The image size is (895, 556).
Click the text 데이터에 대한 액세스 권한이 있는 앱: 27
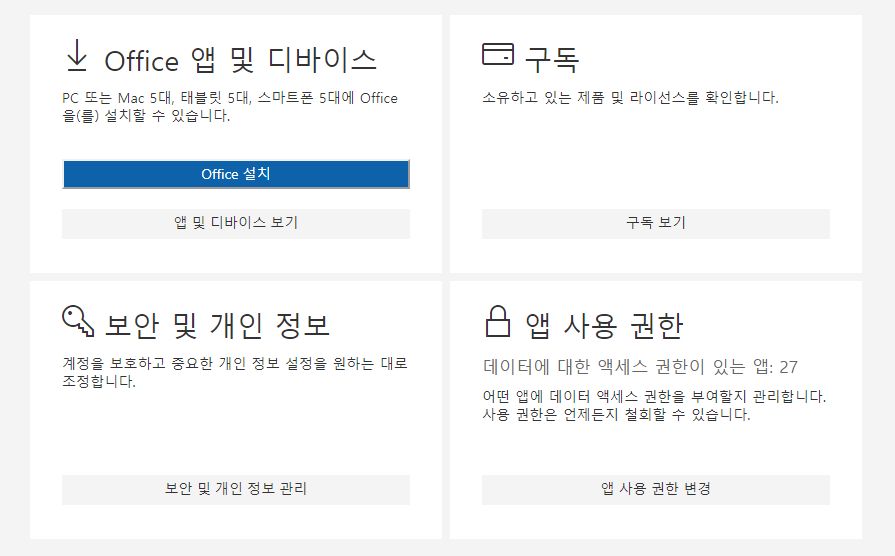point(640,366)
